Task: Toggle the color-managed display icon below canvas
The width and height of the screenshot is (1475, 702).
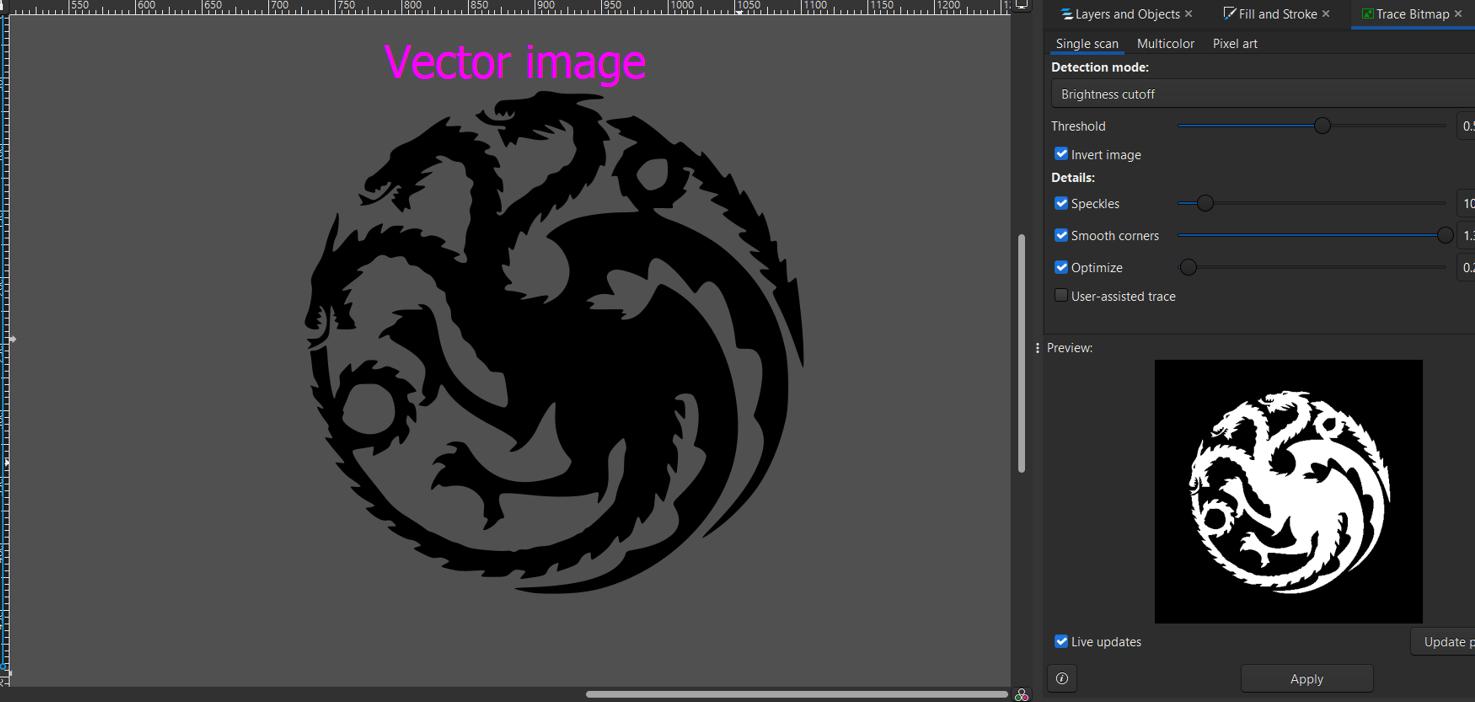Action: (1021, 695)
